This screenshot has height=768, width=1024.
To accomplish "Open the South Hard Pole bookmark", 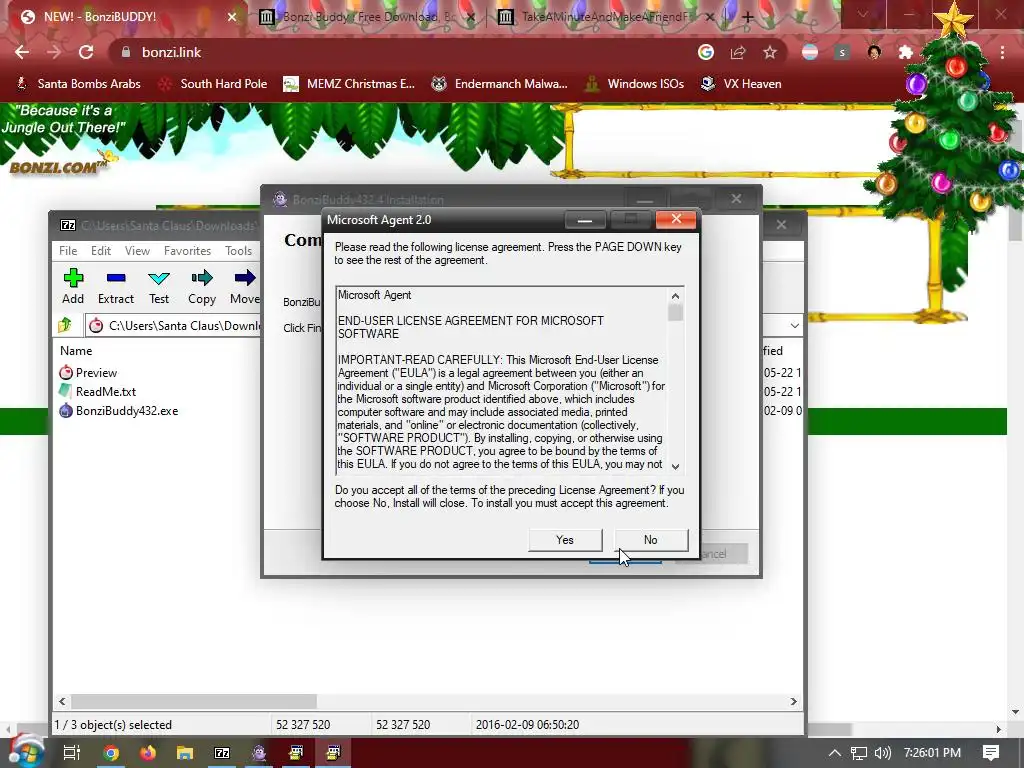I will (214, 84).
